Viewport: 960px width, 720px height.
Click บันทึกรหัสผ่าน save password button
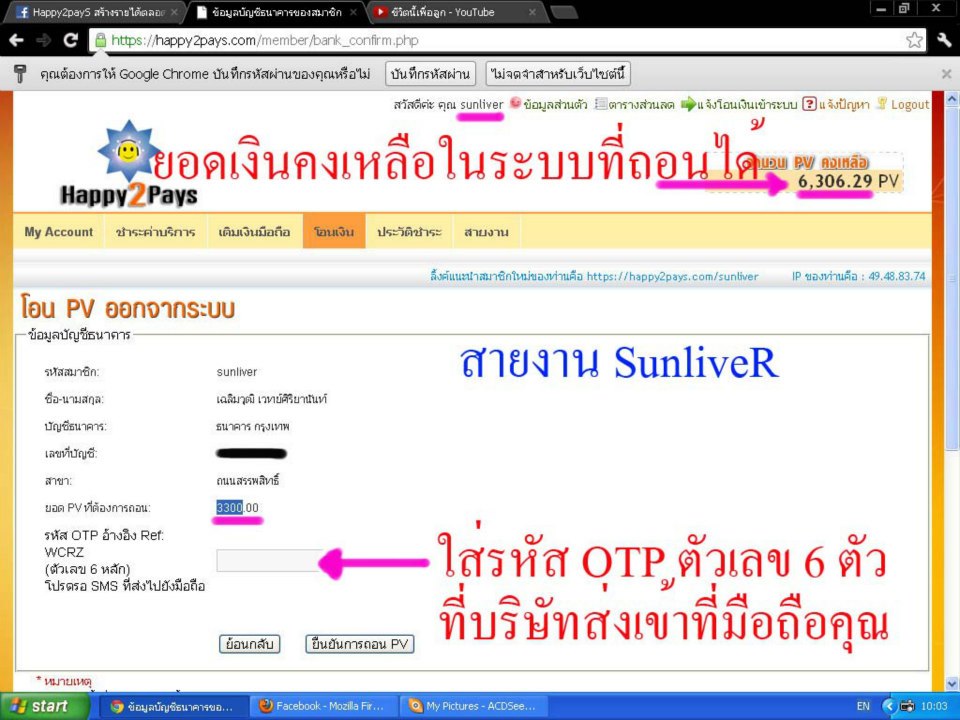pos(430,74)
